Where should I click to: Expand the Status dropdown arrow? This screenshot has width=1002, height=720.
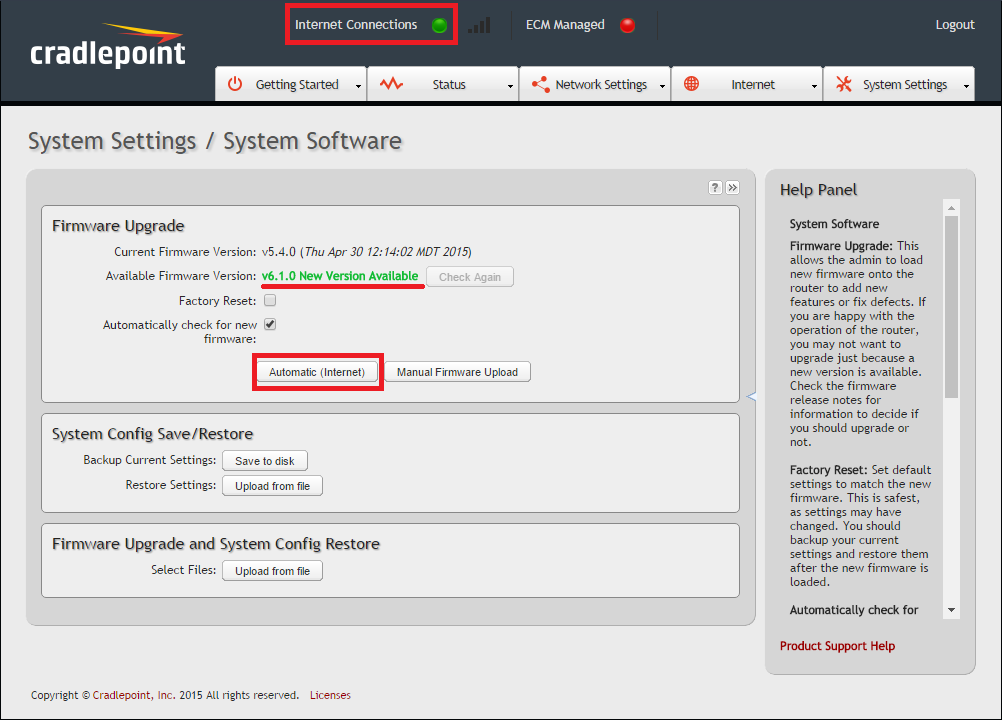point(510,86)
